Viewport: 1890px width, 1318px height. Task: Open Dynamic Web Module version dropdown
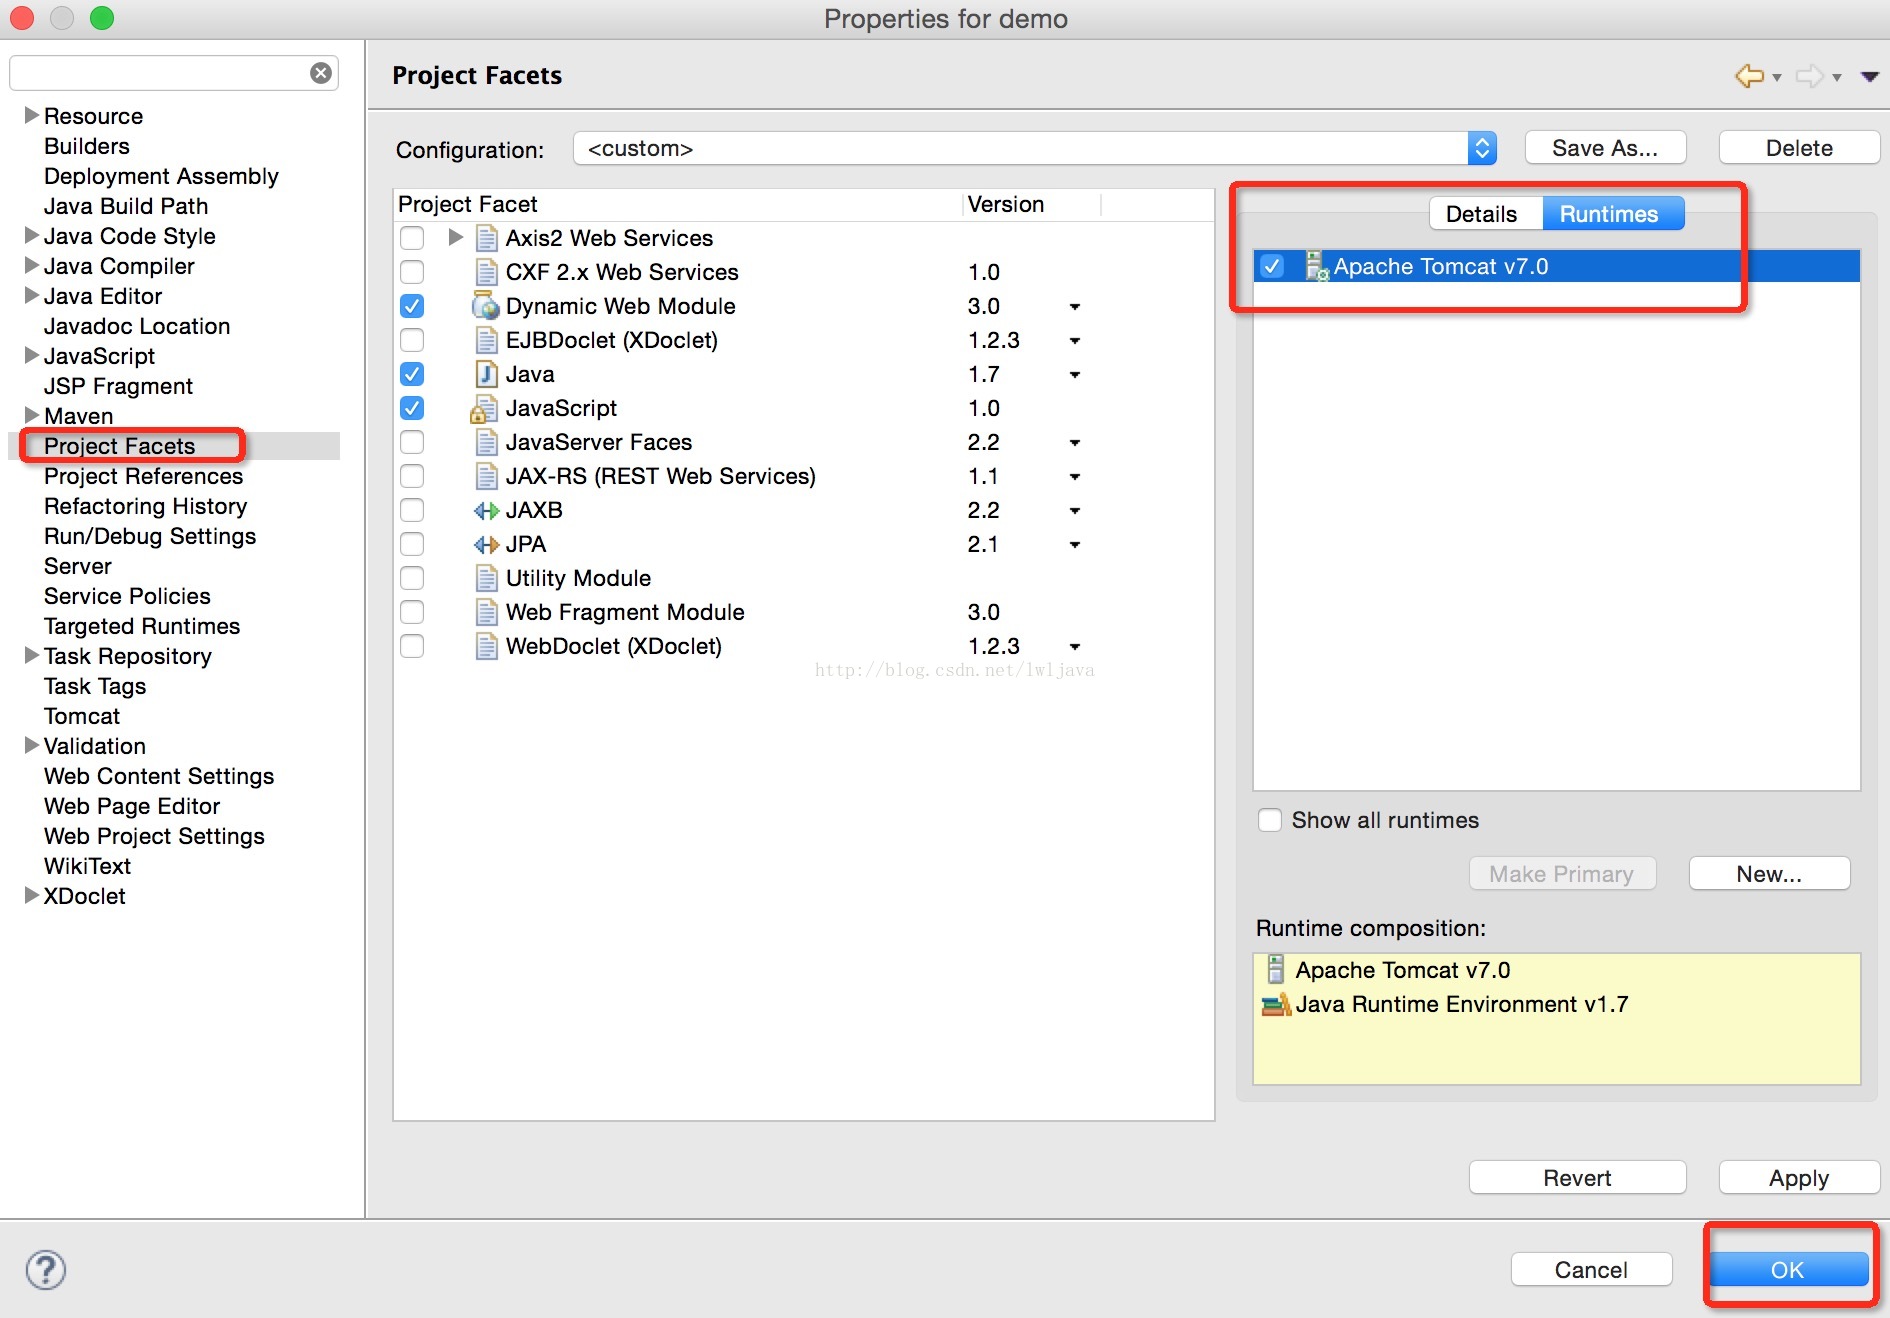point(1075,307)
